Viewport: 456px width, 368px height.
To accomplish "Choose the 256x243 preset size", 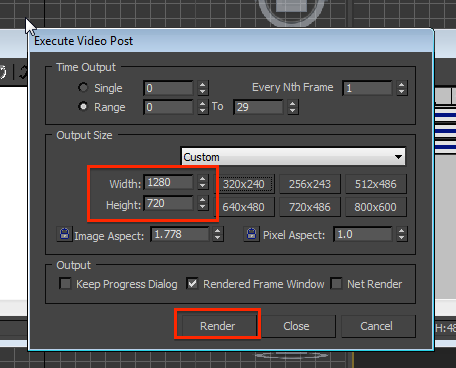I will pyautogui.click(x=310, y=184).
